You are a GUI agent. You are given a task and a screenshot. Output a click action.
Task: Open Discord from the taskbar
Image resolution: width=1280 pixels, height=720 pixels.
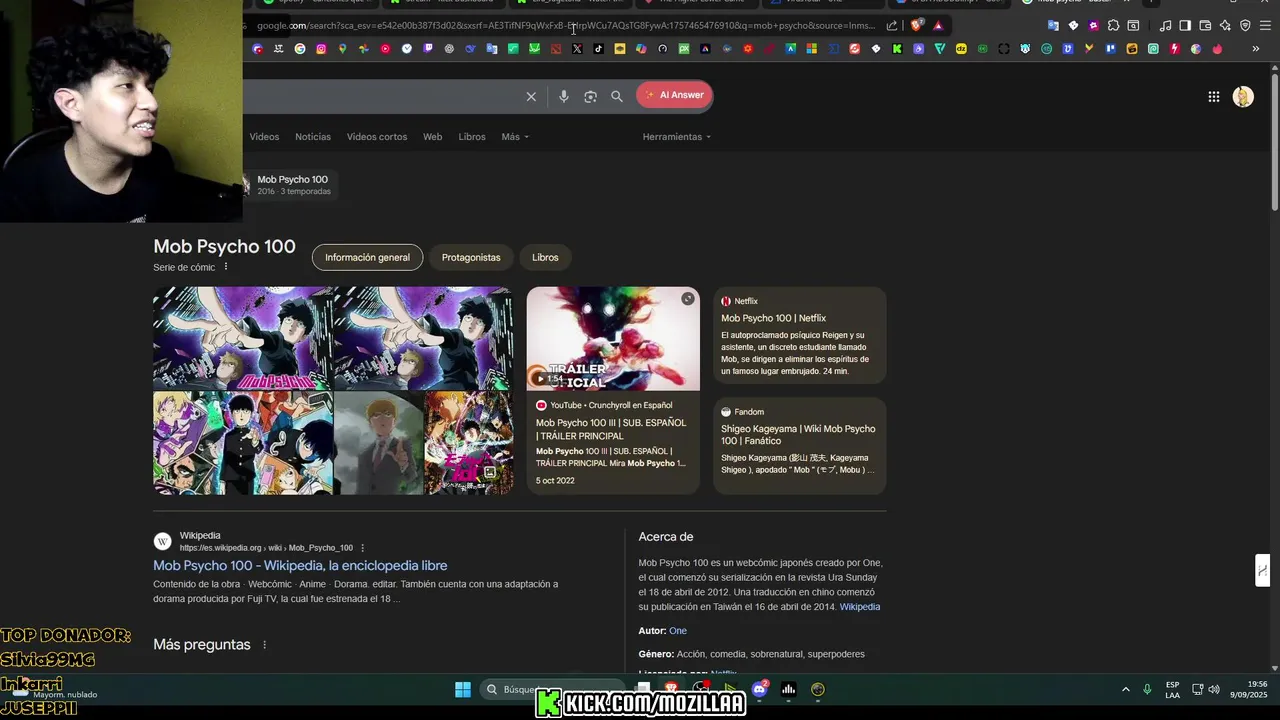point(760,689)
